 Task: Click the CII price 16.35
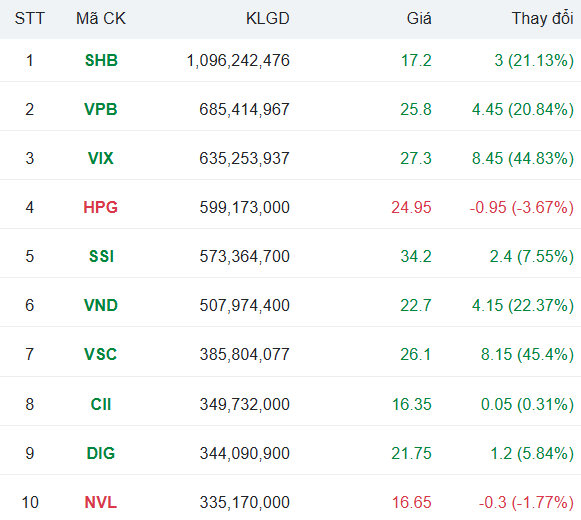point(412,404)
